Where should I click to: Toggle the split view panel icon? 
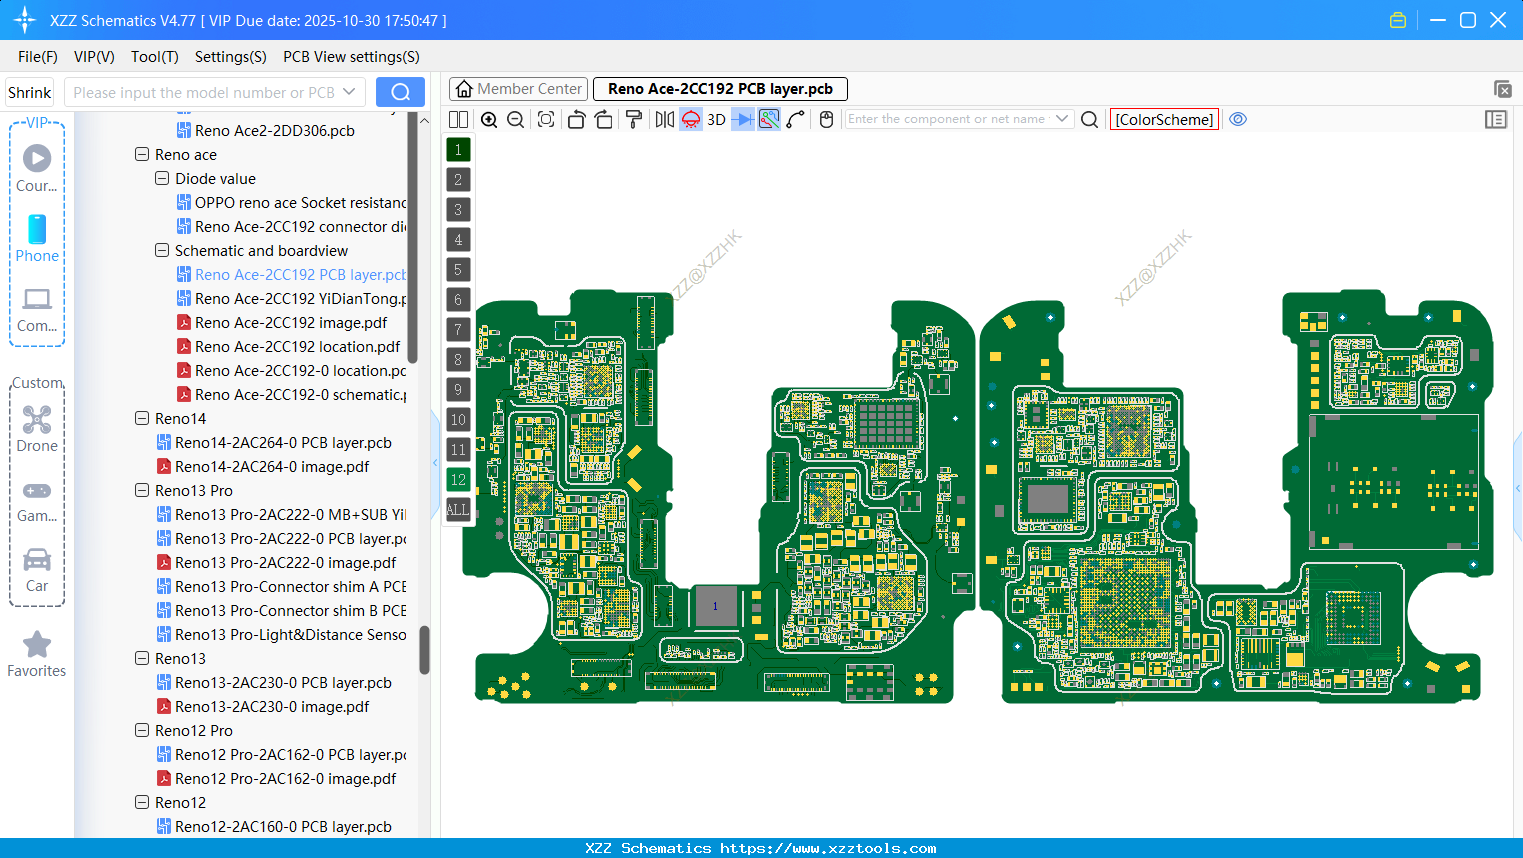pos(458,120)
